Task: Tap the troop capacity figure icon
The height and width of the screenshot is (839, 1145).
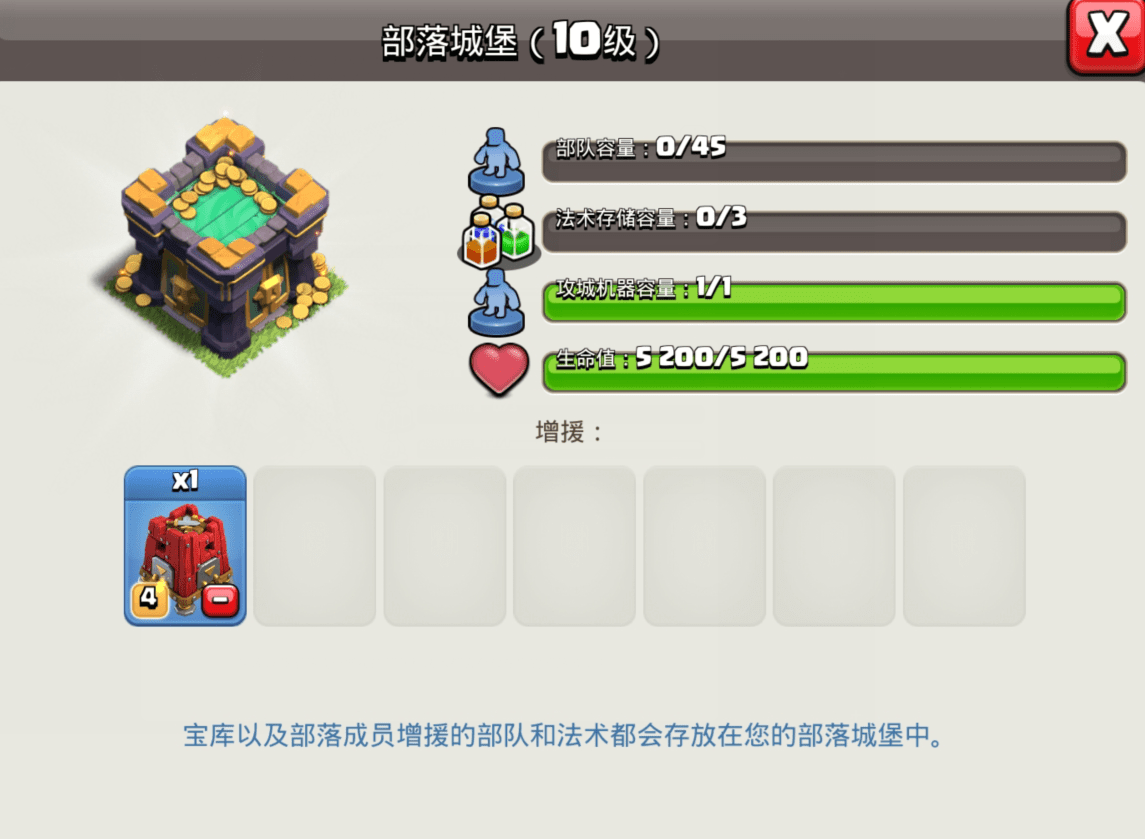Action: 496,160
